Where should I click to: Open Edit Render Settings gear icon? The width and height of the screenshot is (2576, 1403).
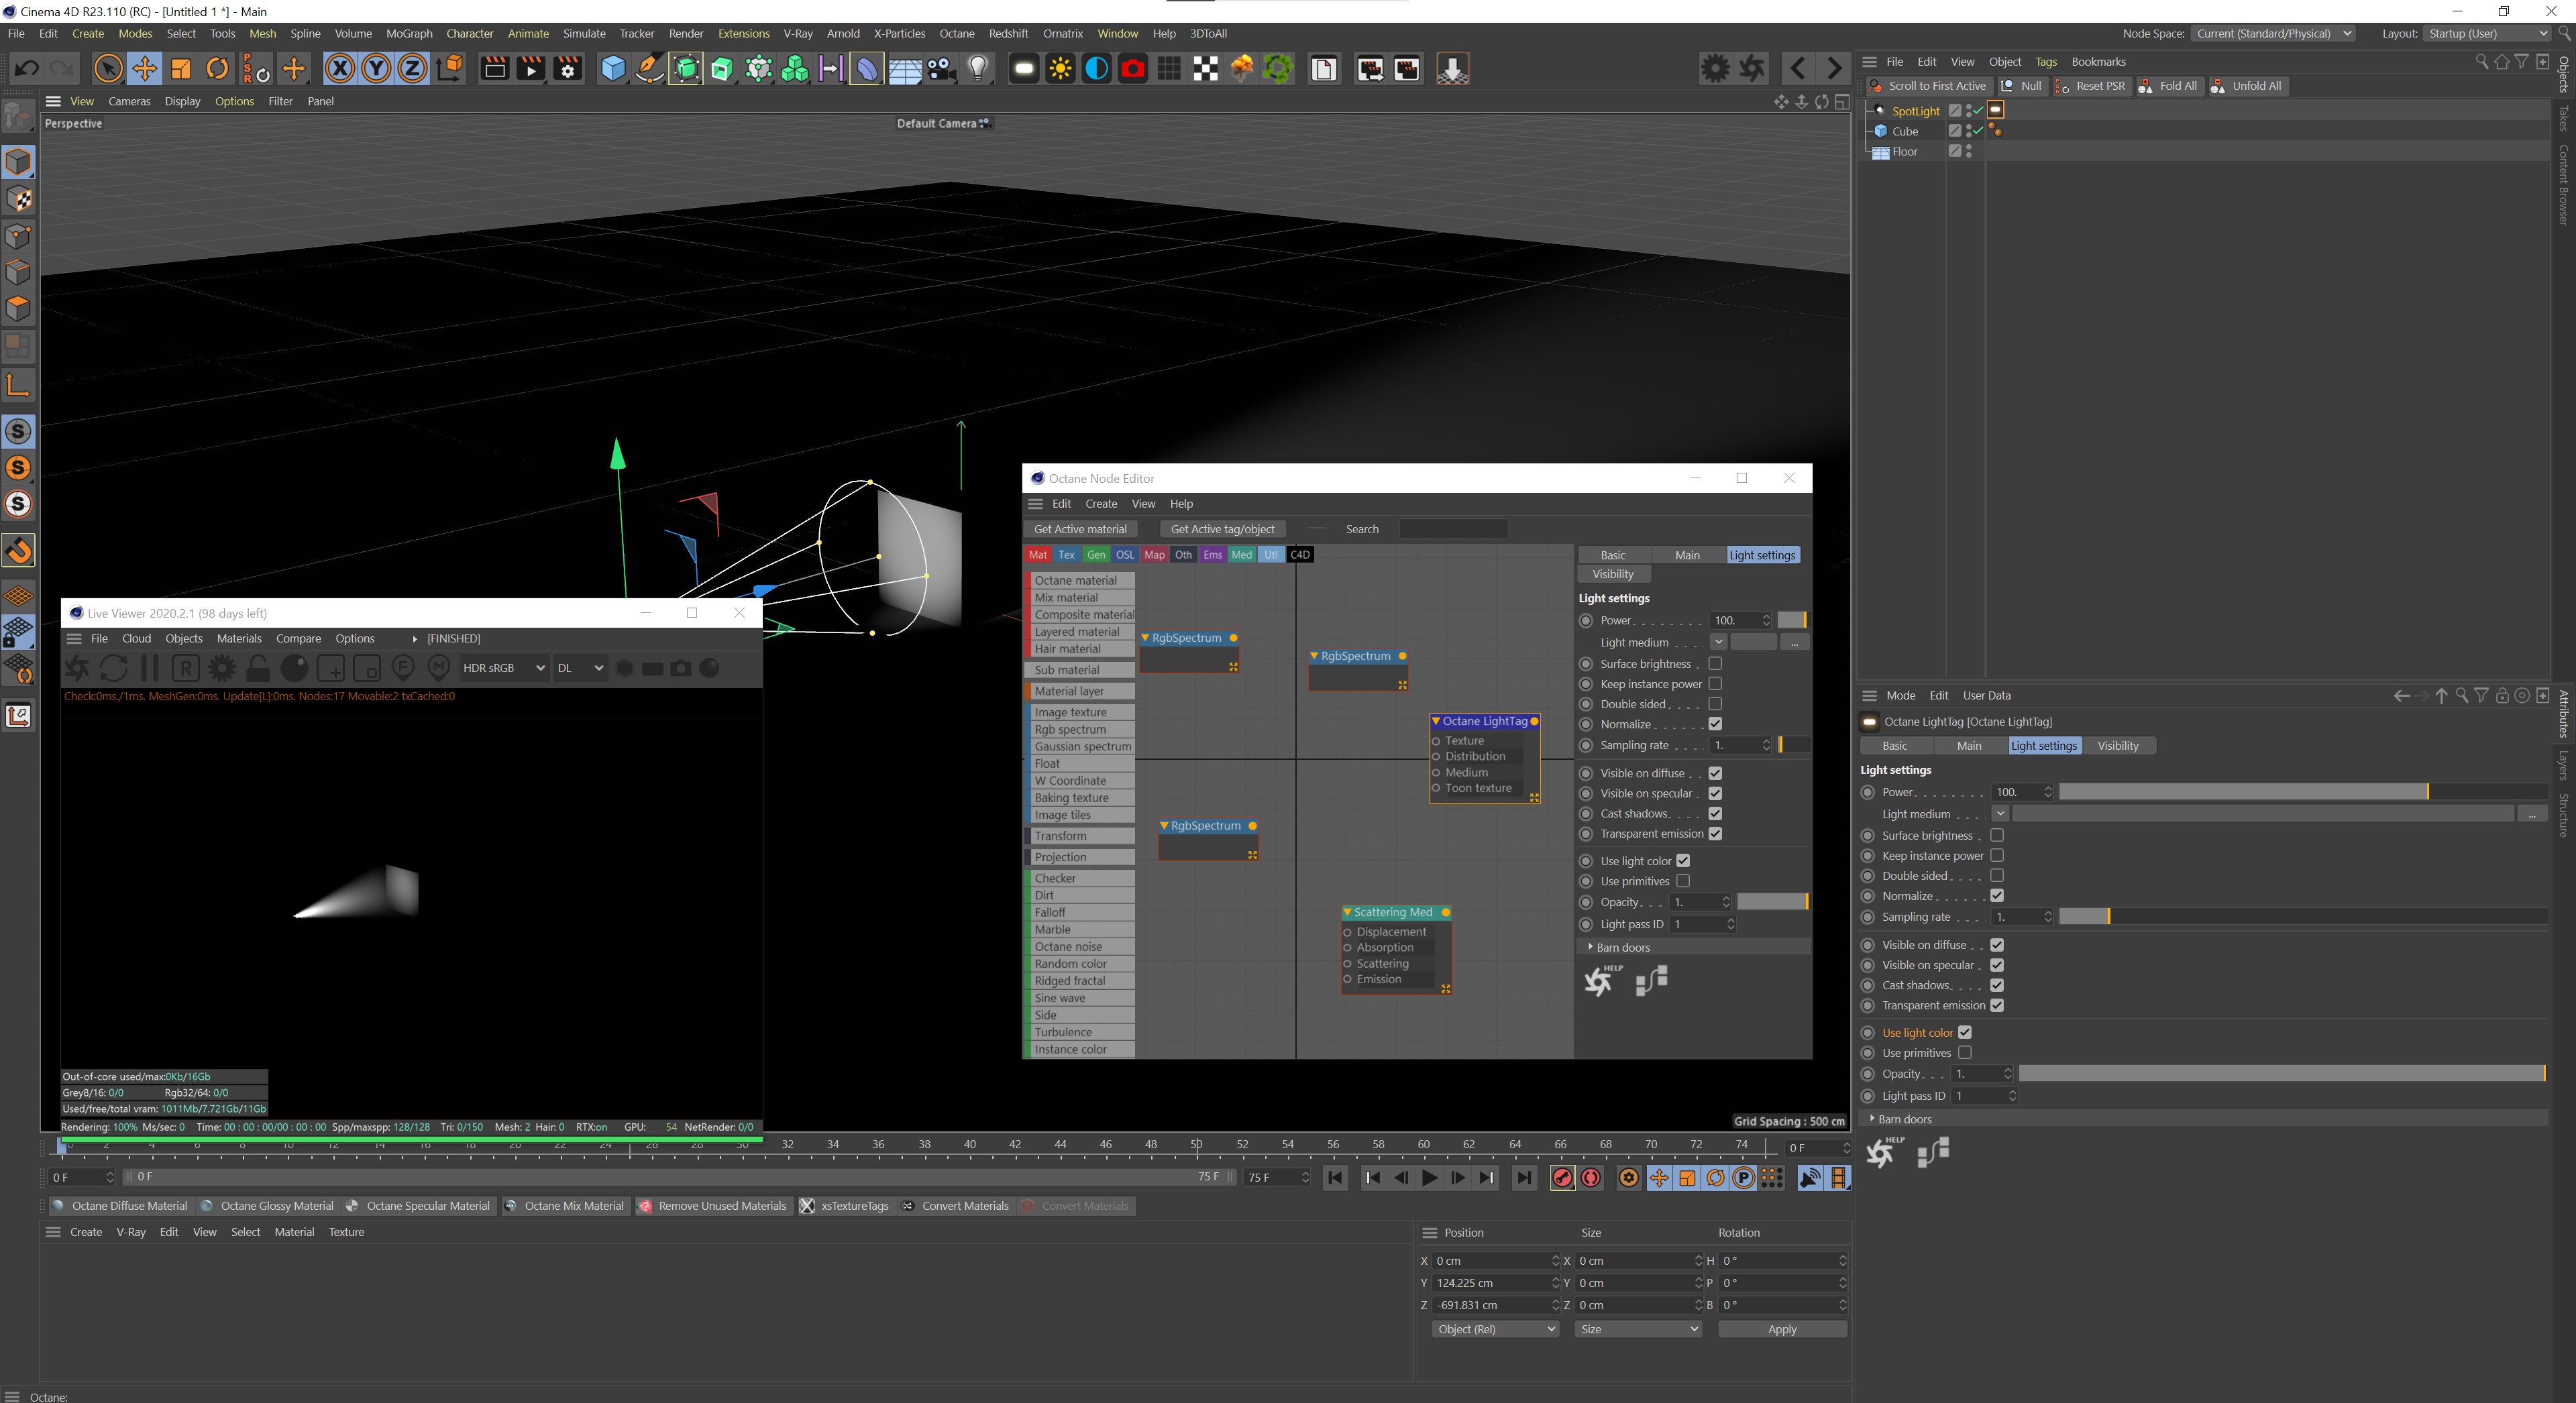coord(567,69)
